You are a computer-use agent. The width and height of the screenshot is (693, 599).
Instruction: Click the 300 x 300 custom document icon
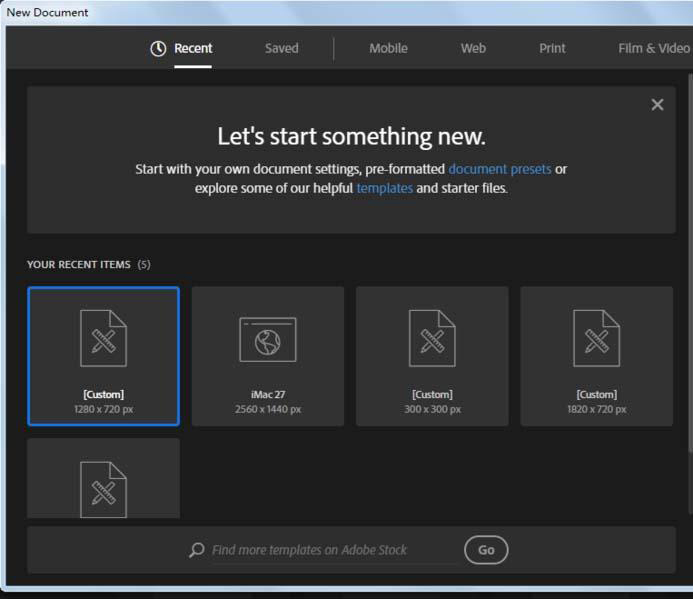[x=432, y=338]
